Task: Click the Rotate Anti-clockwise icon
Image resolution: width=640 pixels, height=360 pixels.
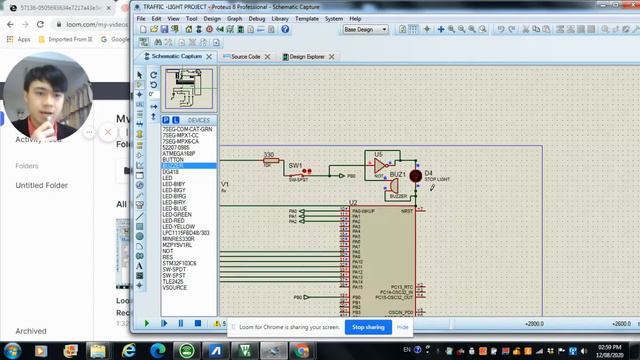Action: click(x=153, y=85)
